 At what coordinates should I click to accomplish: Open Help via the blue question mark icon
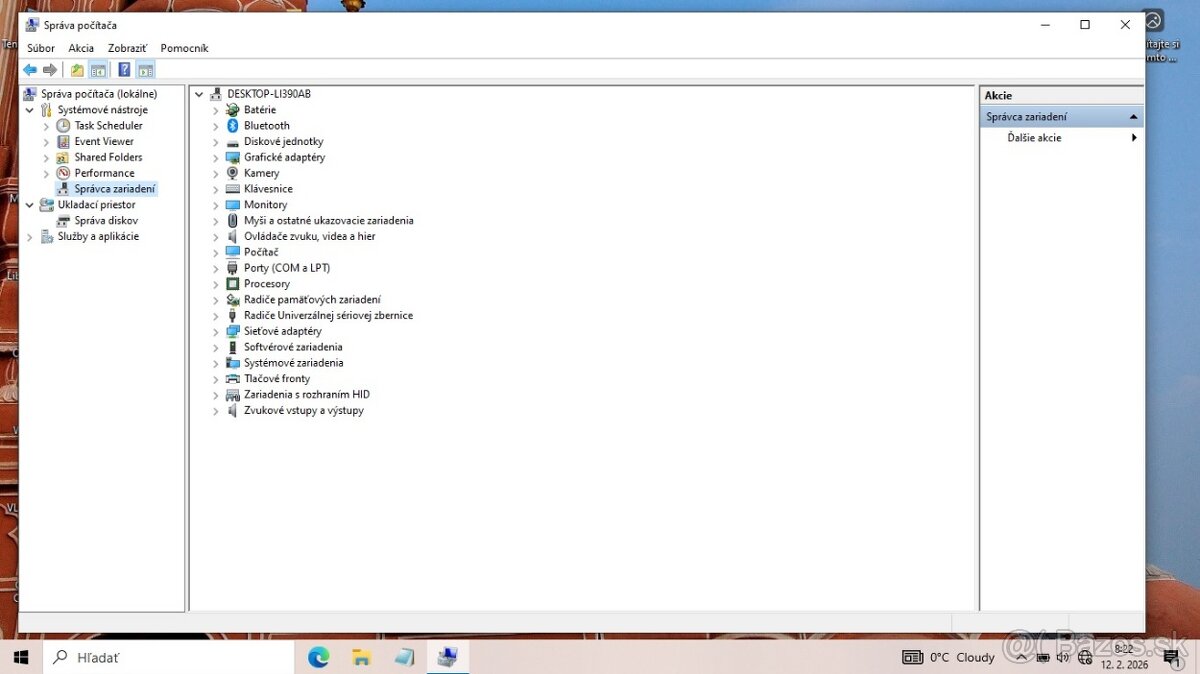coord(123,69)
